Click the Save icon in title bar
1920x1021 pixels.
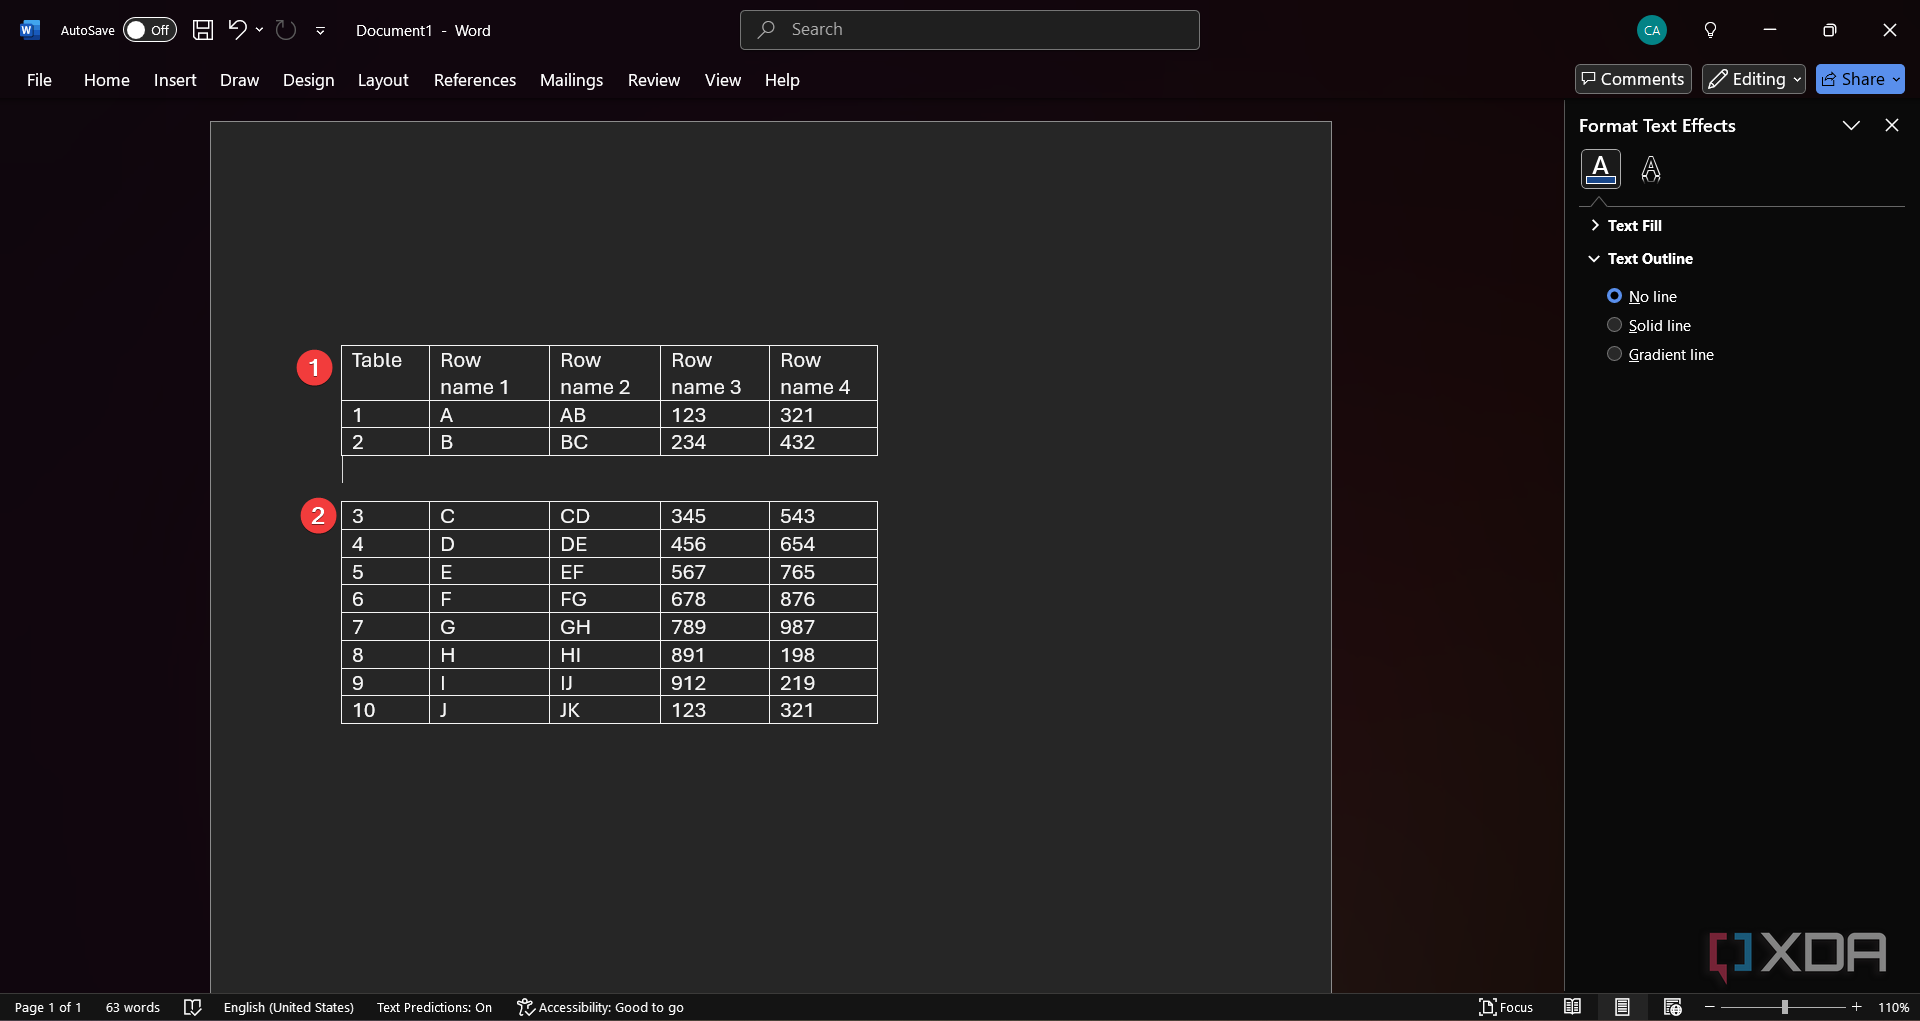[203, 30]
